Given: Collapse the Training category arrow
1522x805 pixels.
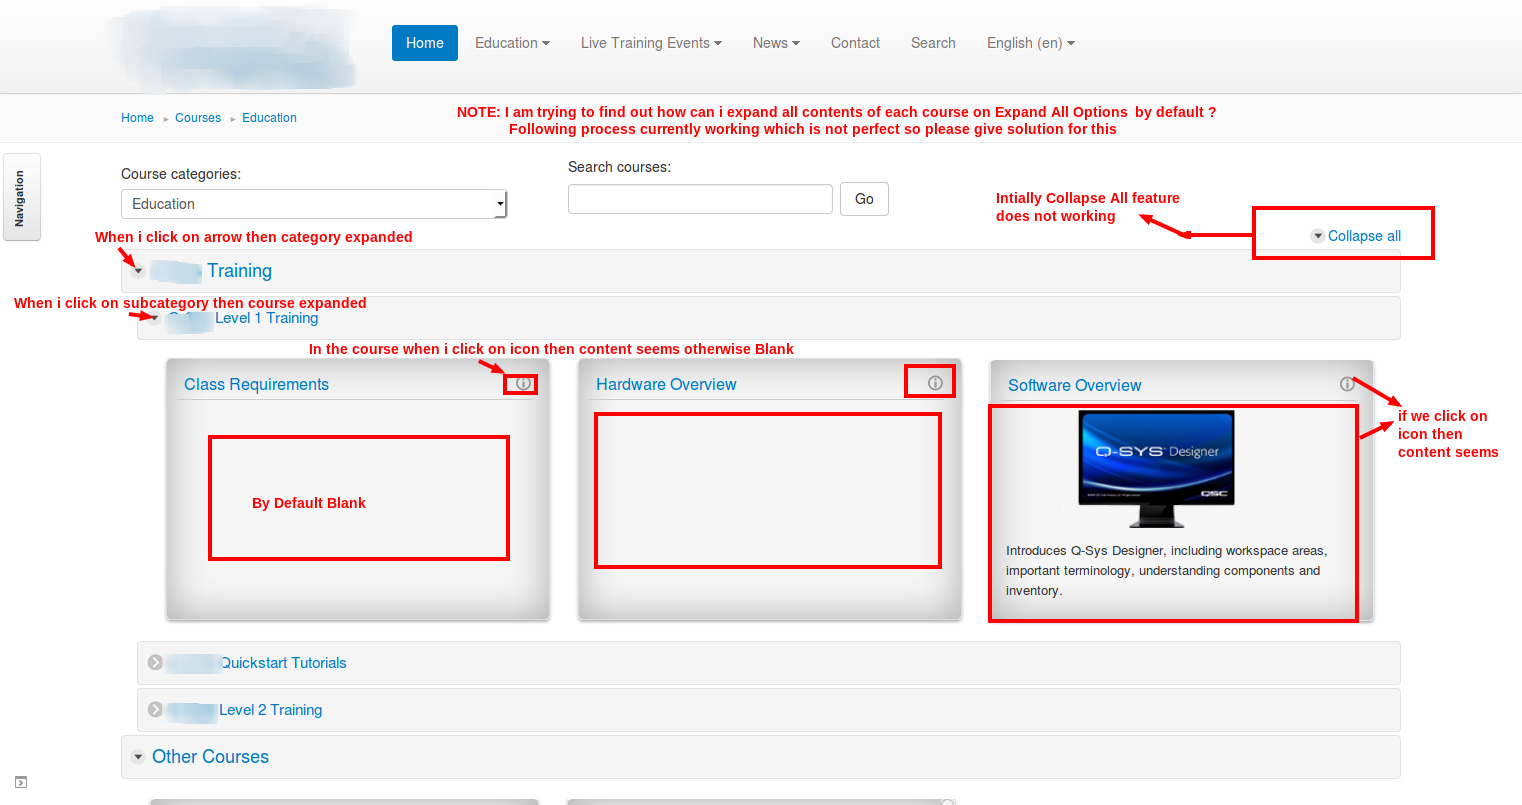Looking at the screenshot, I should coord(138,271).
